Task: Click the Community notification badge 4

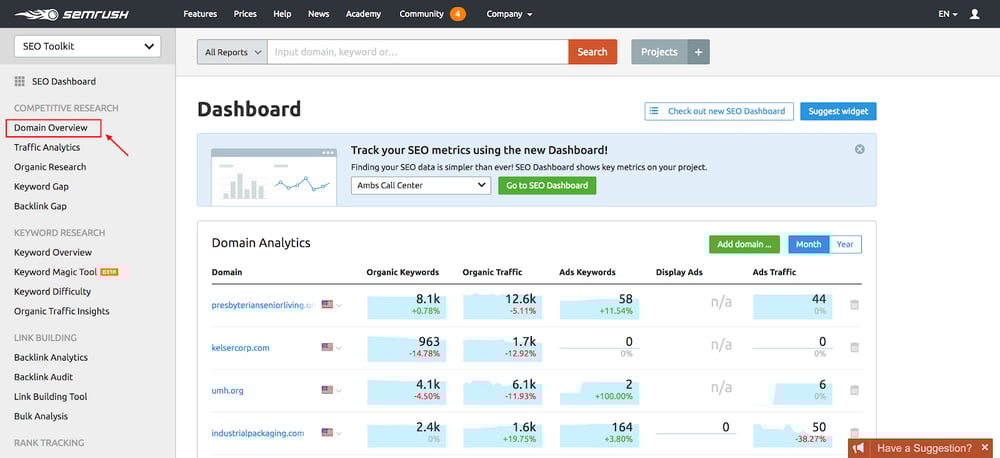Action: (457, 13)
